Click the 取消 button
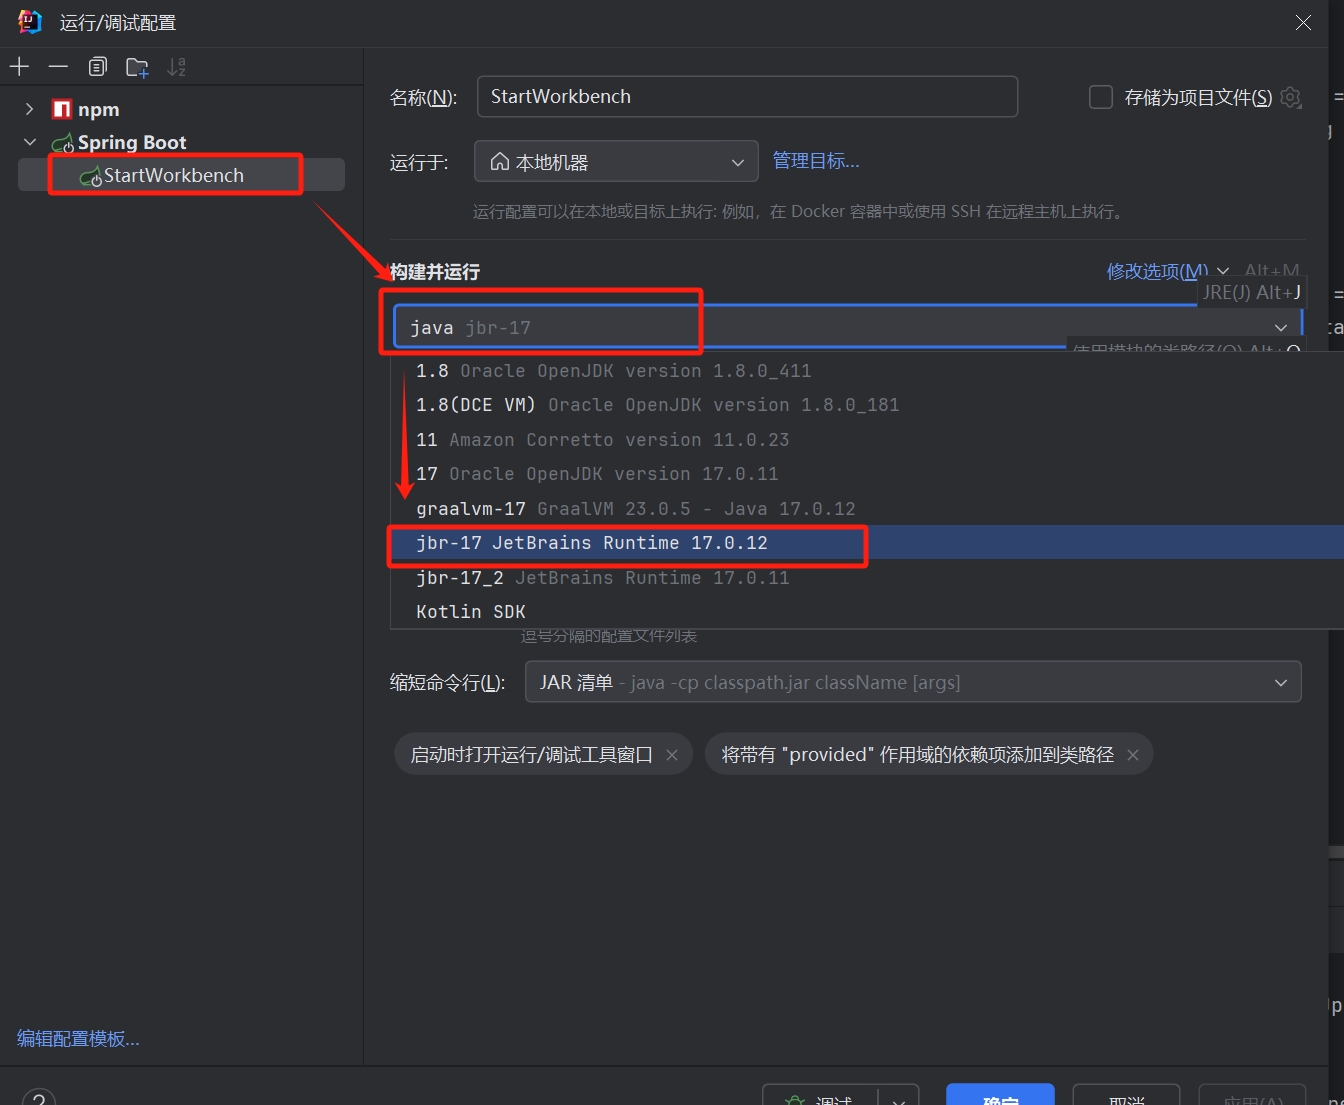The image size is (1344, 1105). (x=1126, y=1094)
